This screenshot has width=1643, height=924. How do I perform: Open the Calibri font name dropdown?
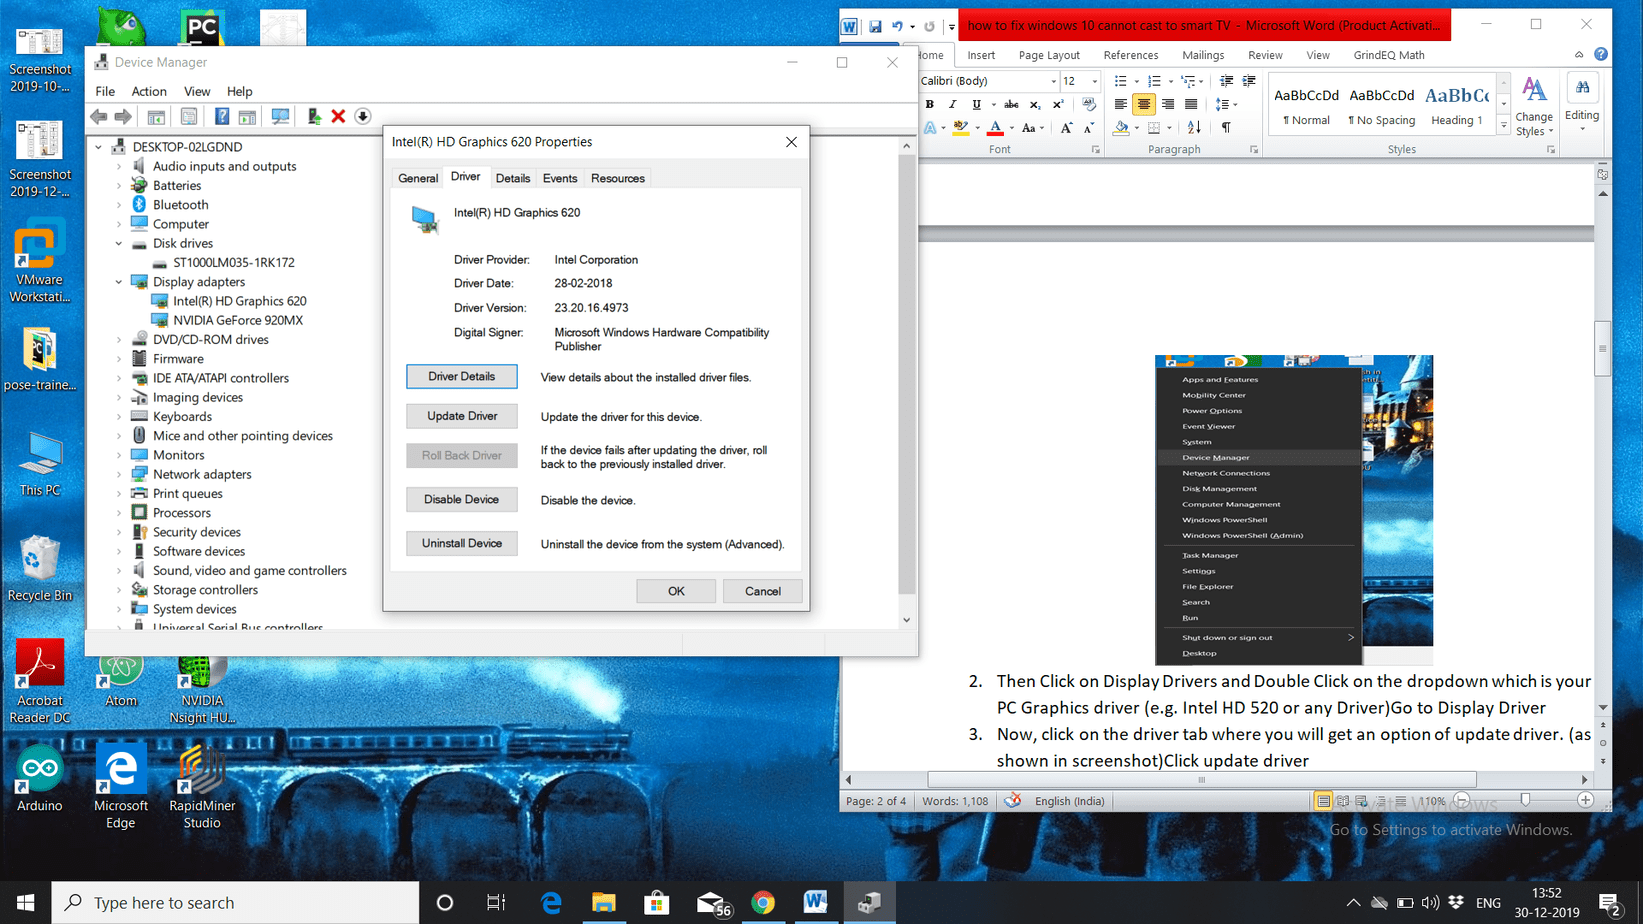pyautogui.click(x=1053, y=81)
